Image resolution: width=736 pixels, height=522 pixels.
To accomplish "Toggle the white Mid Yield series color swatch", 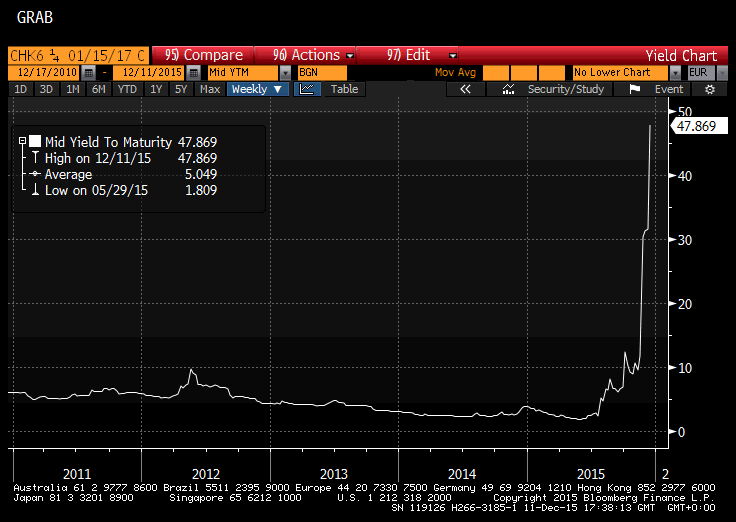I will (35, 141).
